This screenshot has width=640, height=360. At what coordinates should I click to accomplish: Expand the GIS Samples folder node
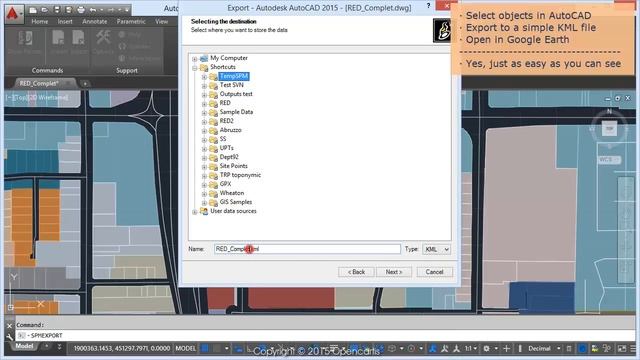point(204,203)
